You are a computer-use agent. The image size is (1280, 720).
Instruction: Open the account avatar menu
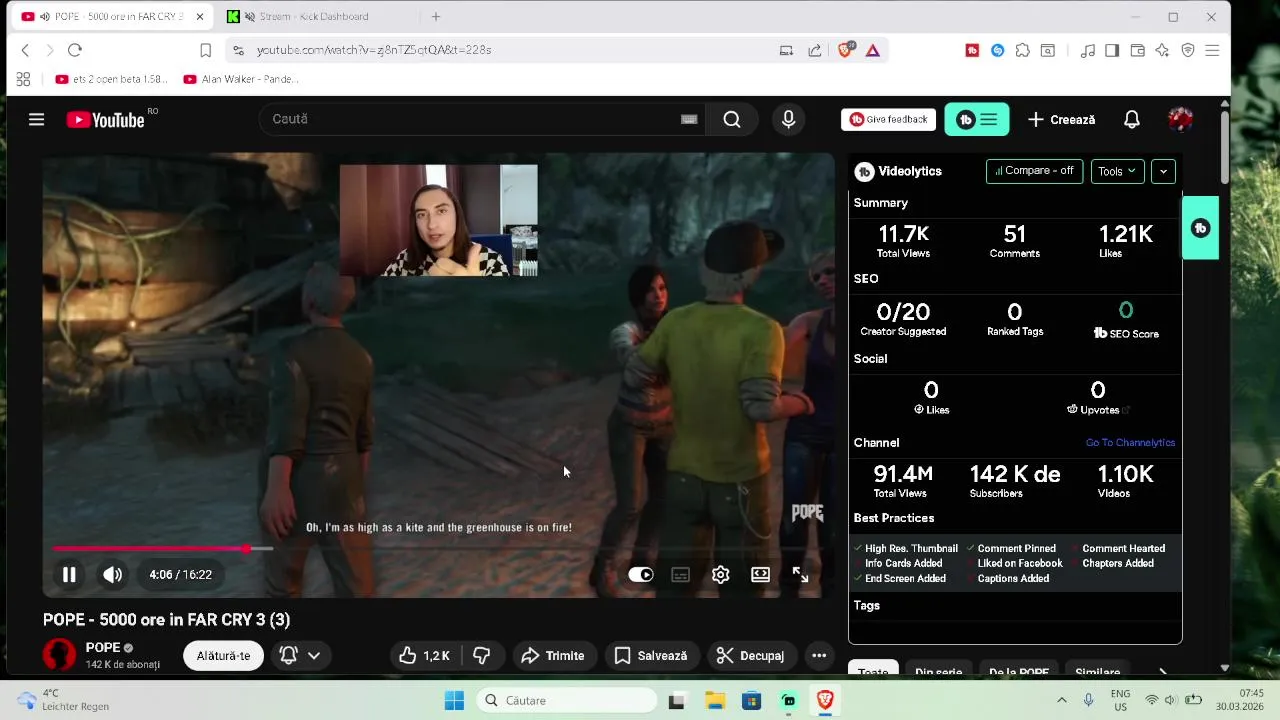tap(1180, 119)
